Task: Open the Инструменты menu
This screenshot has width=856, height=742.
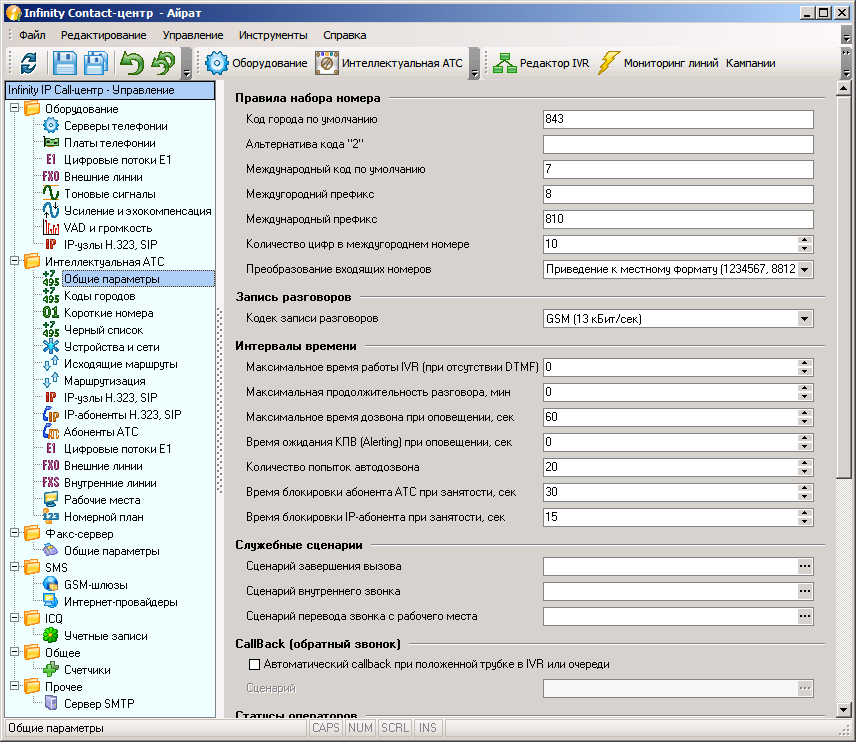Action: [x=273, y=35]
